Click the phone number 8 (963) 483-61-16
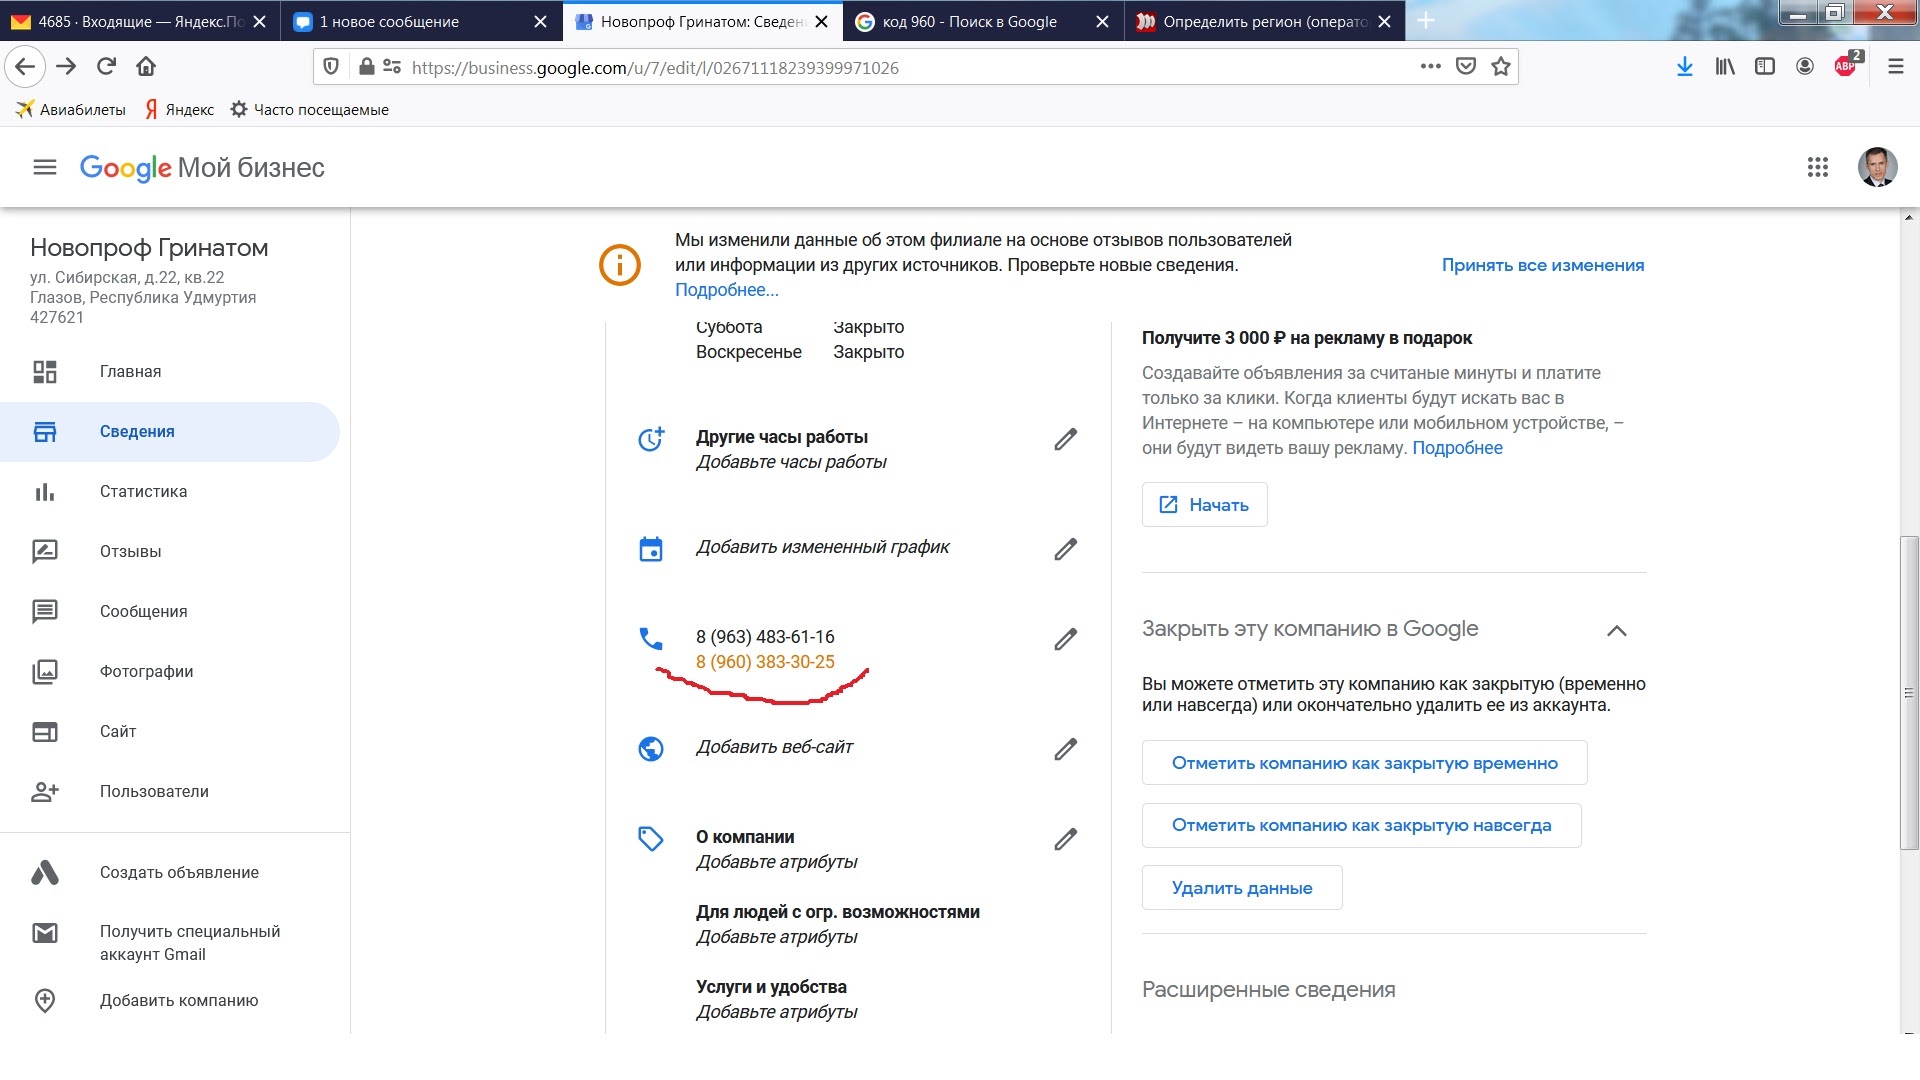1920x1080 pixels. [765, 637]
